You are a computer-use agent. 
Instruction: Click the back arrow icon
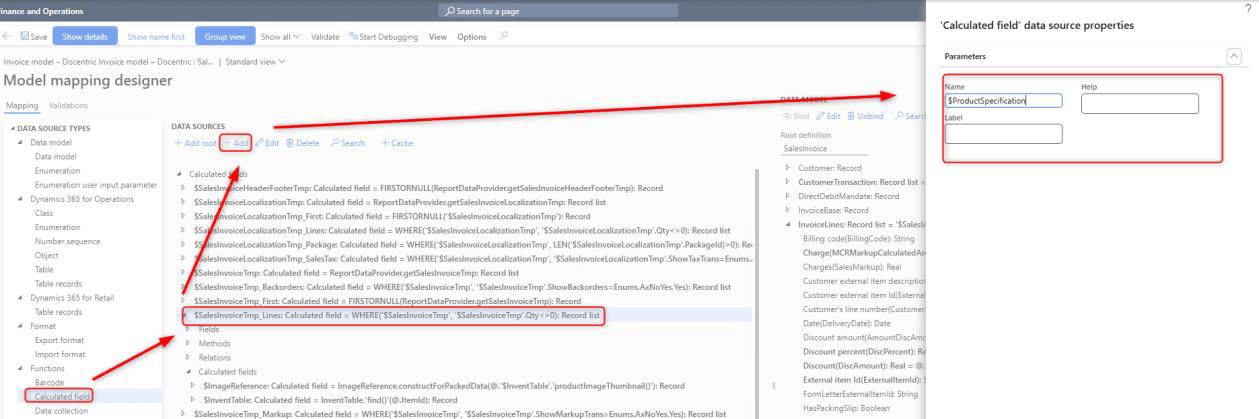point(7,37)
